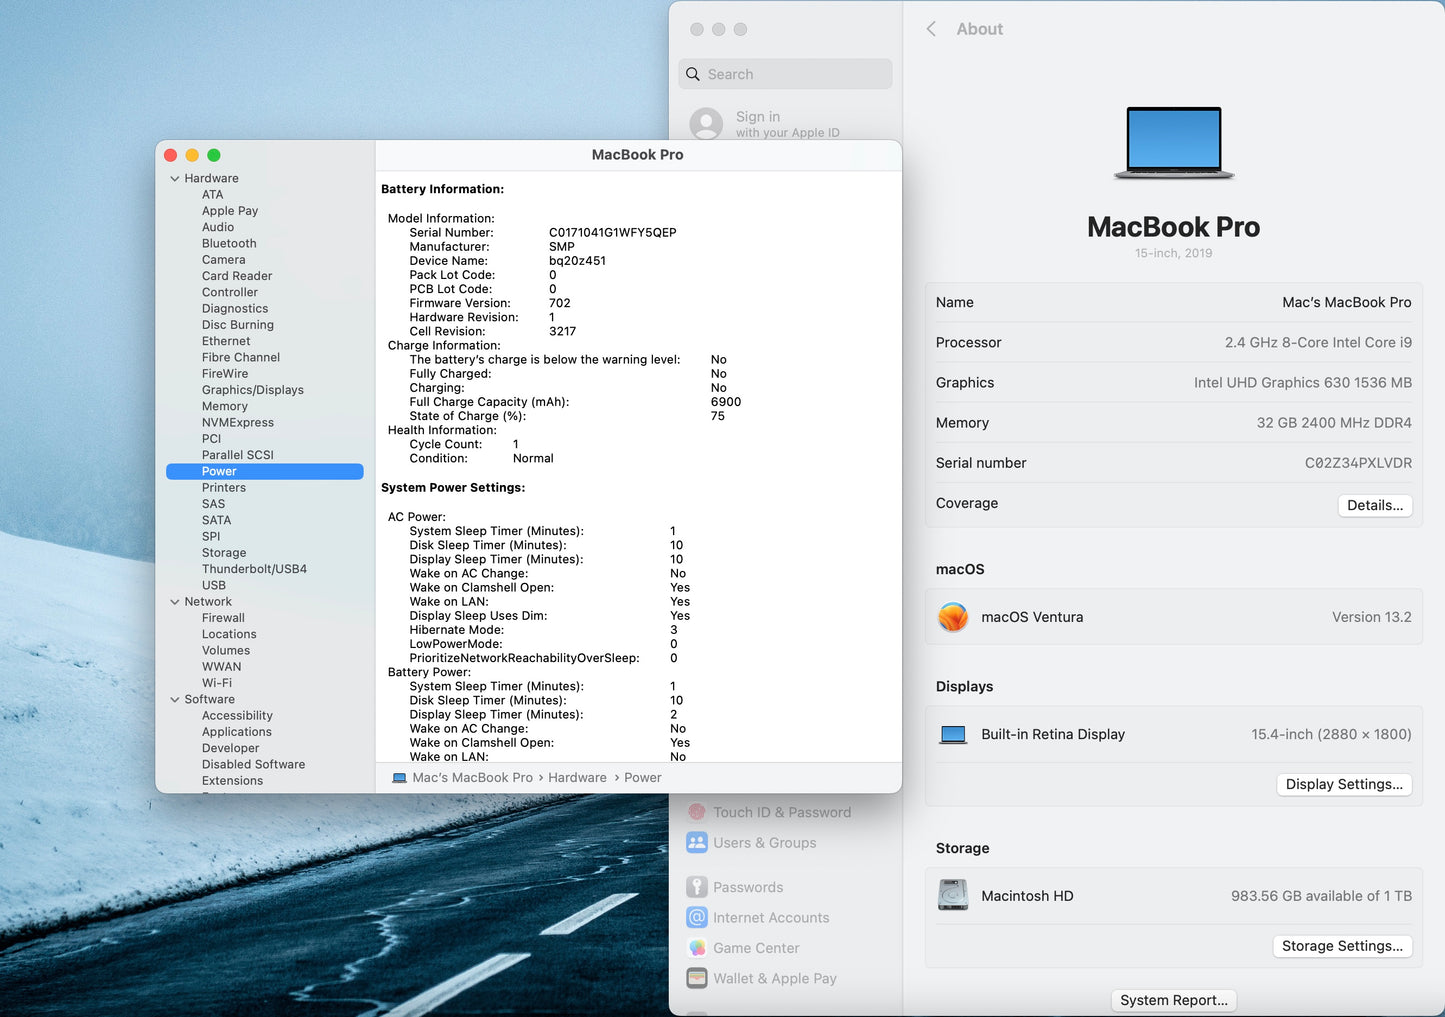Click the Users & Groups icon
The height and width of the screenshot is (1017, 1445).
point(697,843)
